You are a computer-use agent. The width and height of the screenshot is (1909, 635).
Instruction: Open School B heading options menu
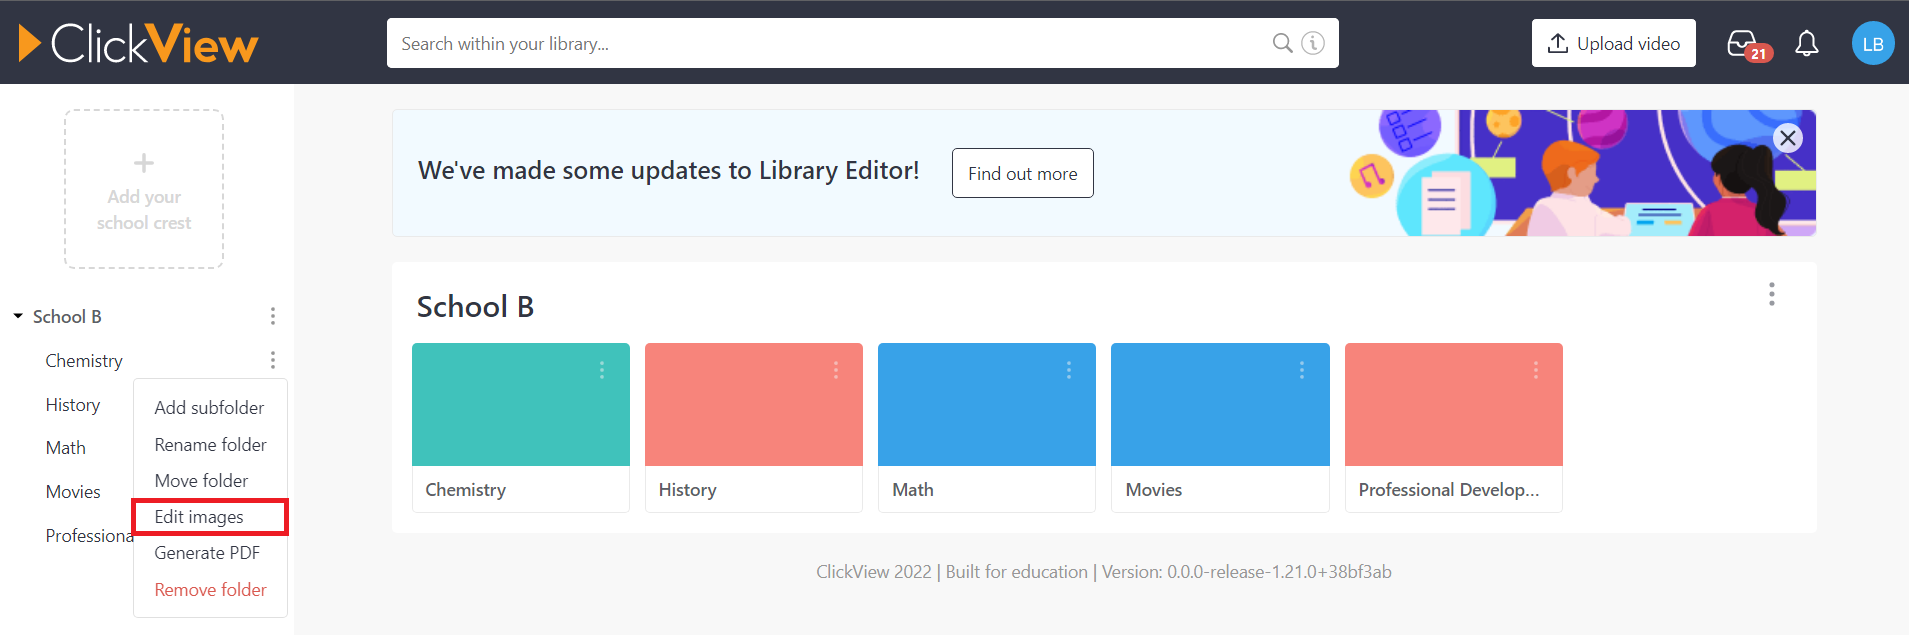(1771, 294)
